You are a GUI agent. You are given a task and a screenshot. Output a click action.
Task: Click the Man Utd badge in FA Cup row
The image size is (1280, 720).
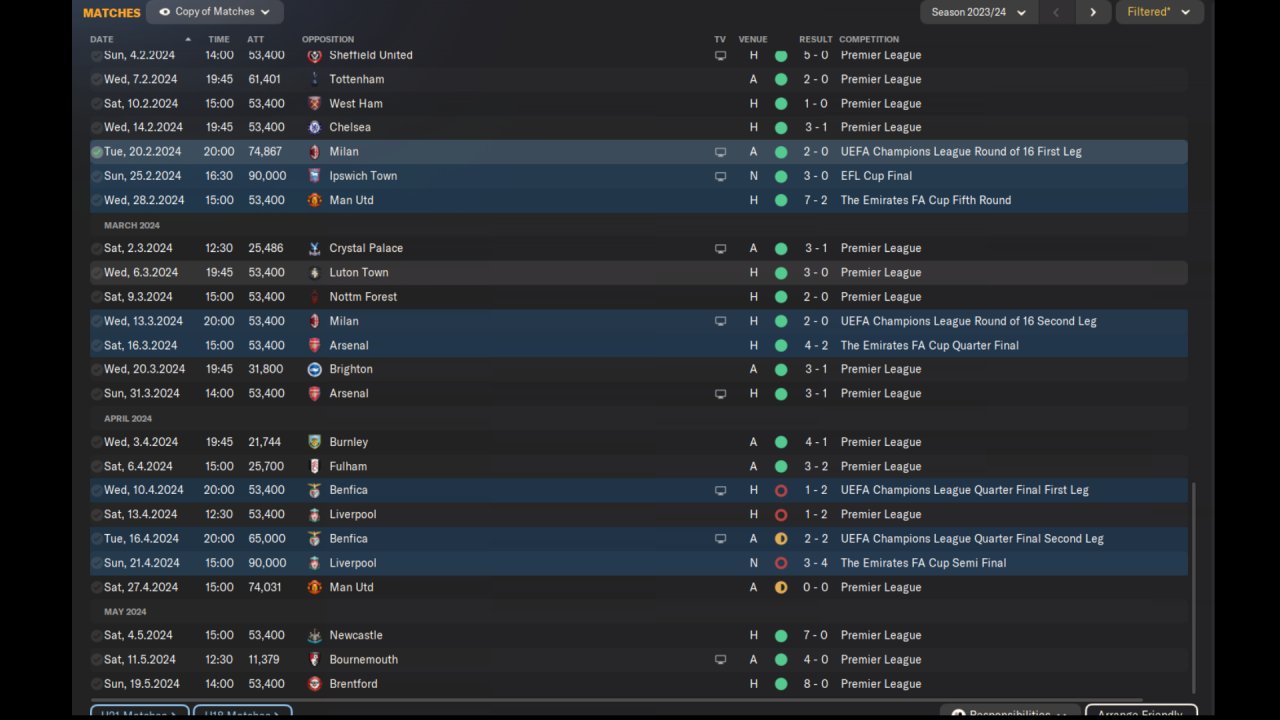(315, 200)
